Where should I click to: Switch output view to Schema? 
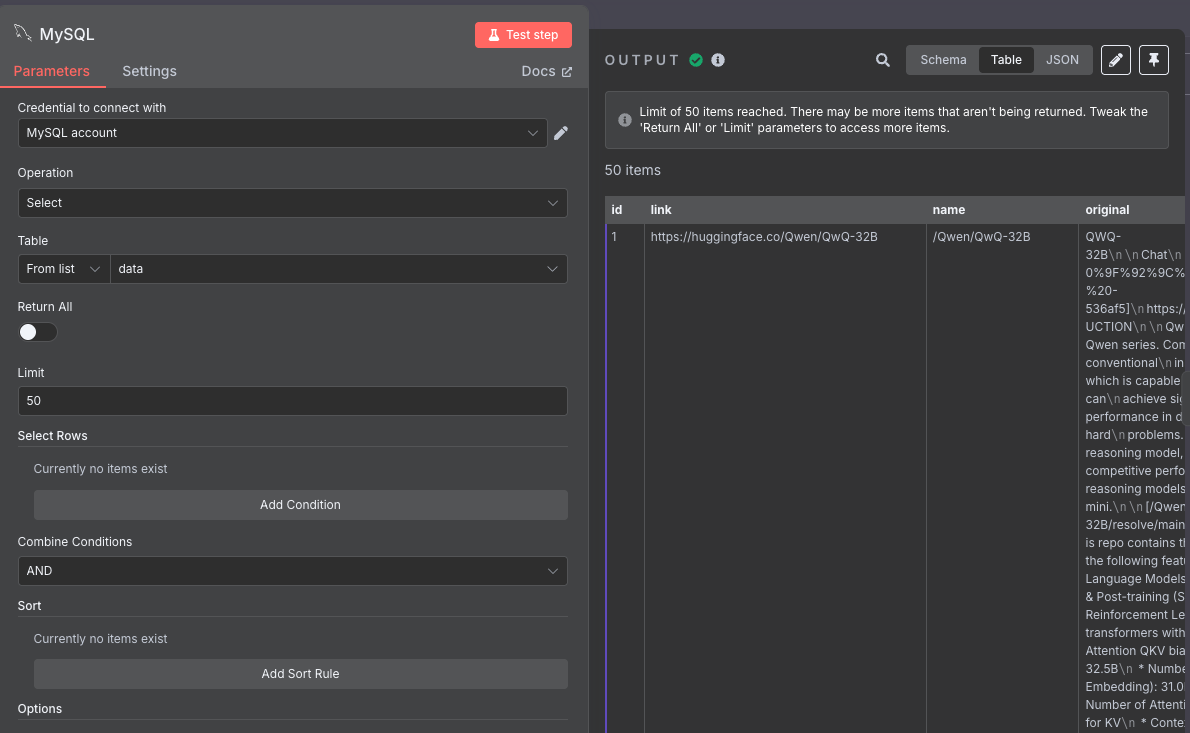[943, 60]
